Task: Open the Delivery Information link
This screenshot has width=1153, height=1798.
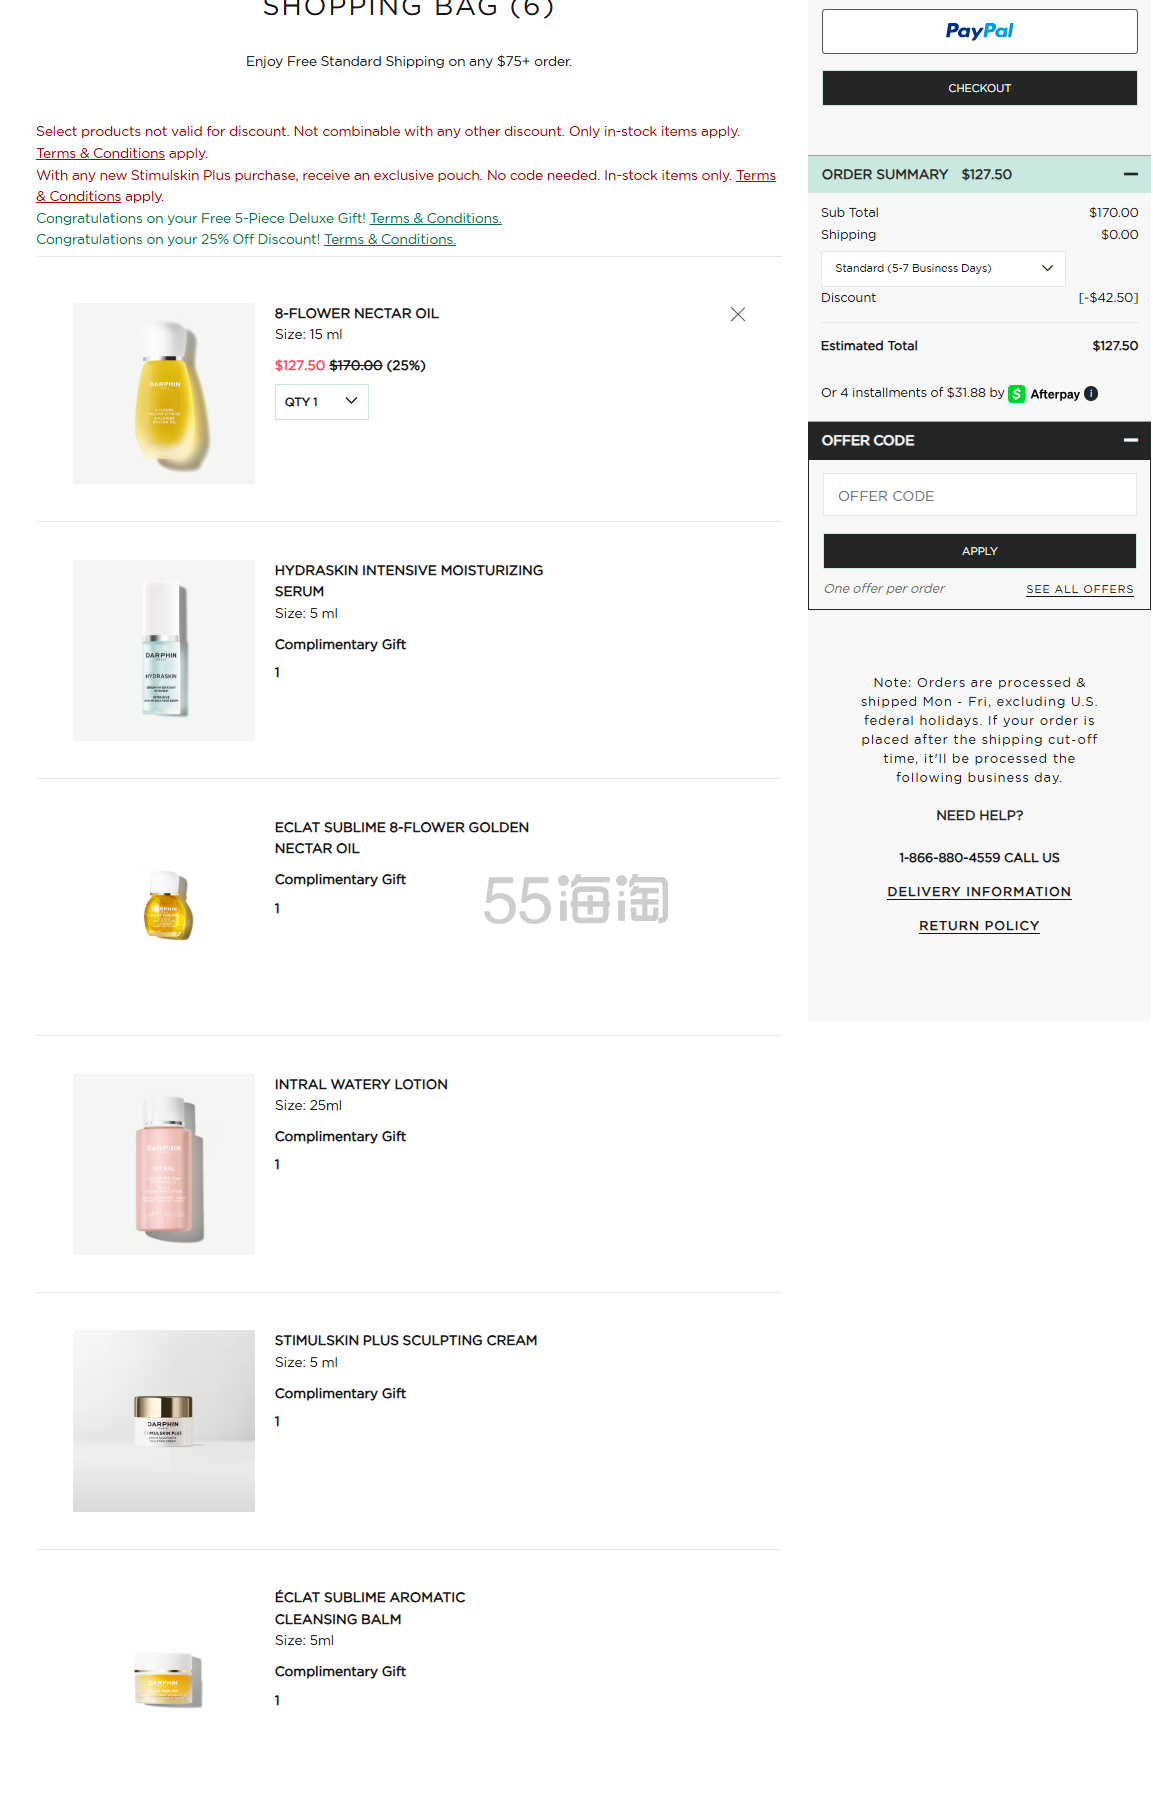Action: tap(979, 892)
